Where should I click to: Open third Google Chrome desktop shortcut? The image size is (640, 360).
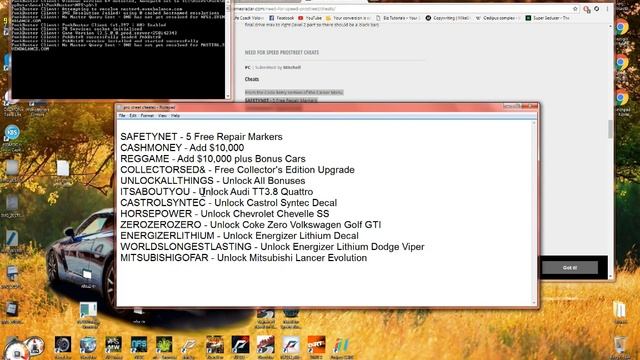(x=621, y=98)
